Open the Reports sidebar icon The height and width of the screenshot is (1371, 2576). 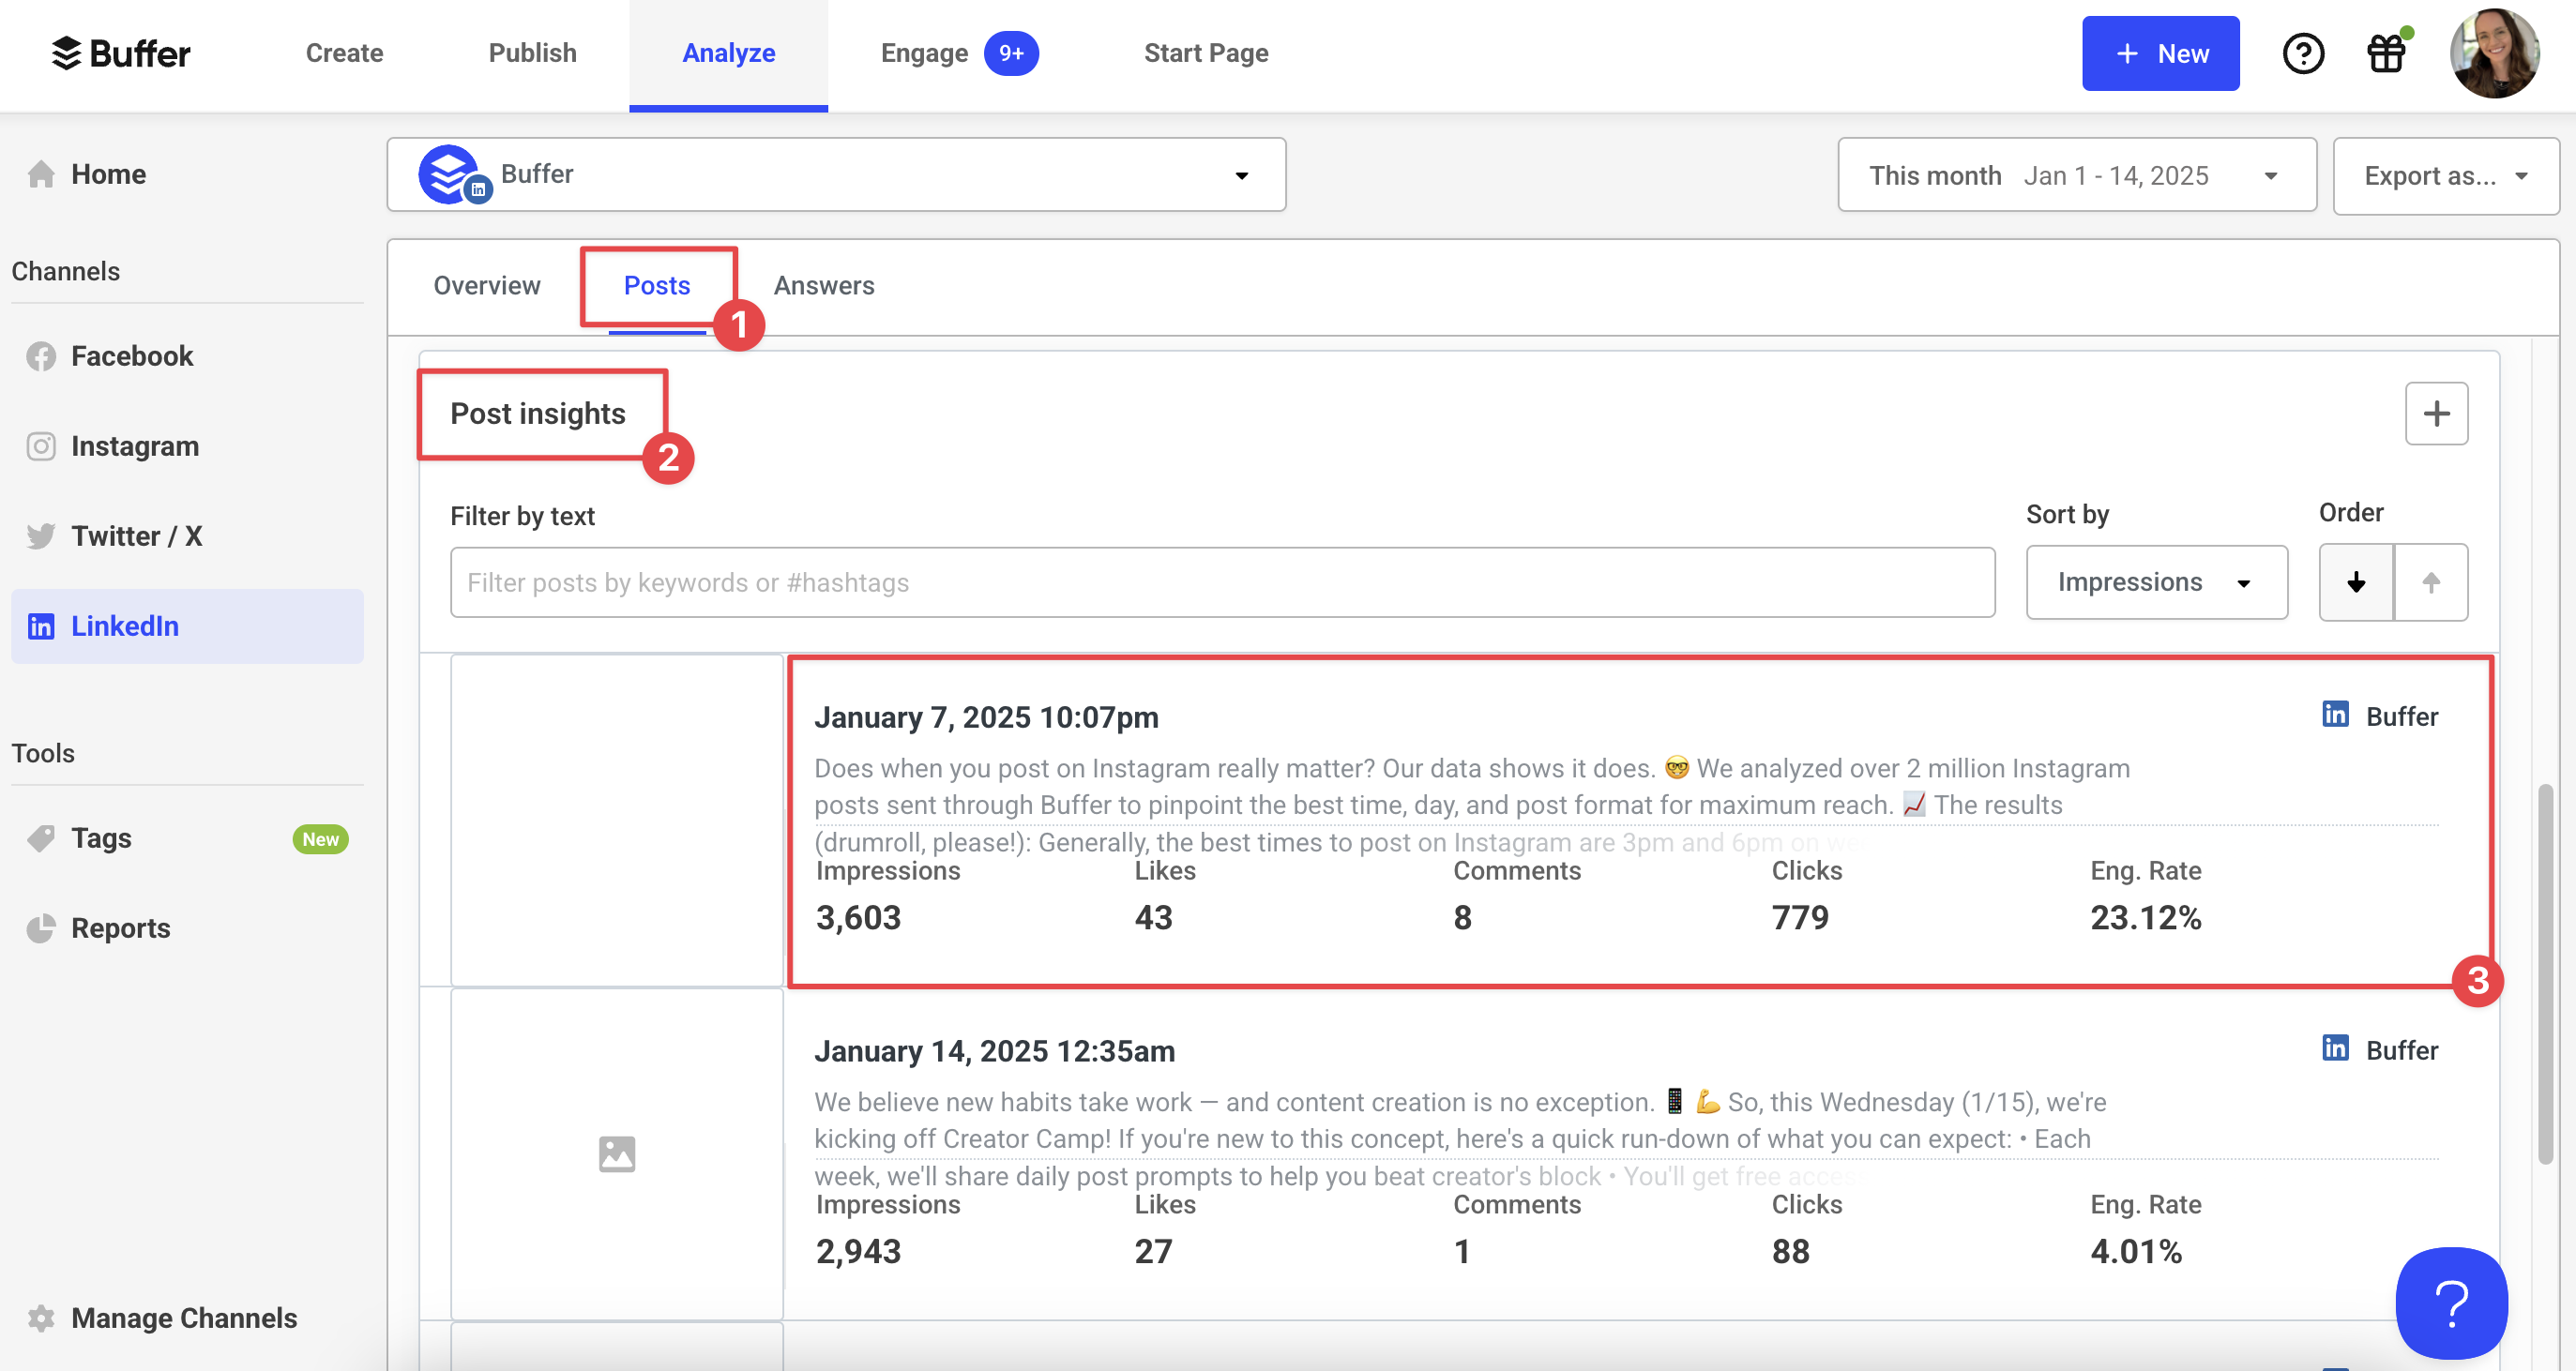(x=41, y=928)
